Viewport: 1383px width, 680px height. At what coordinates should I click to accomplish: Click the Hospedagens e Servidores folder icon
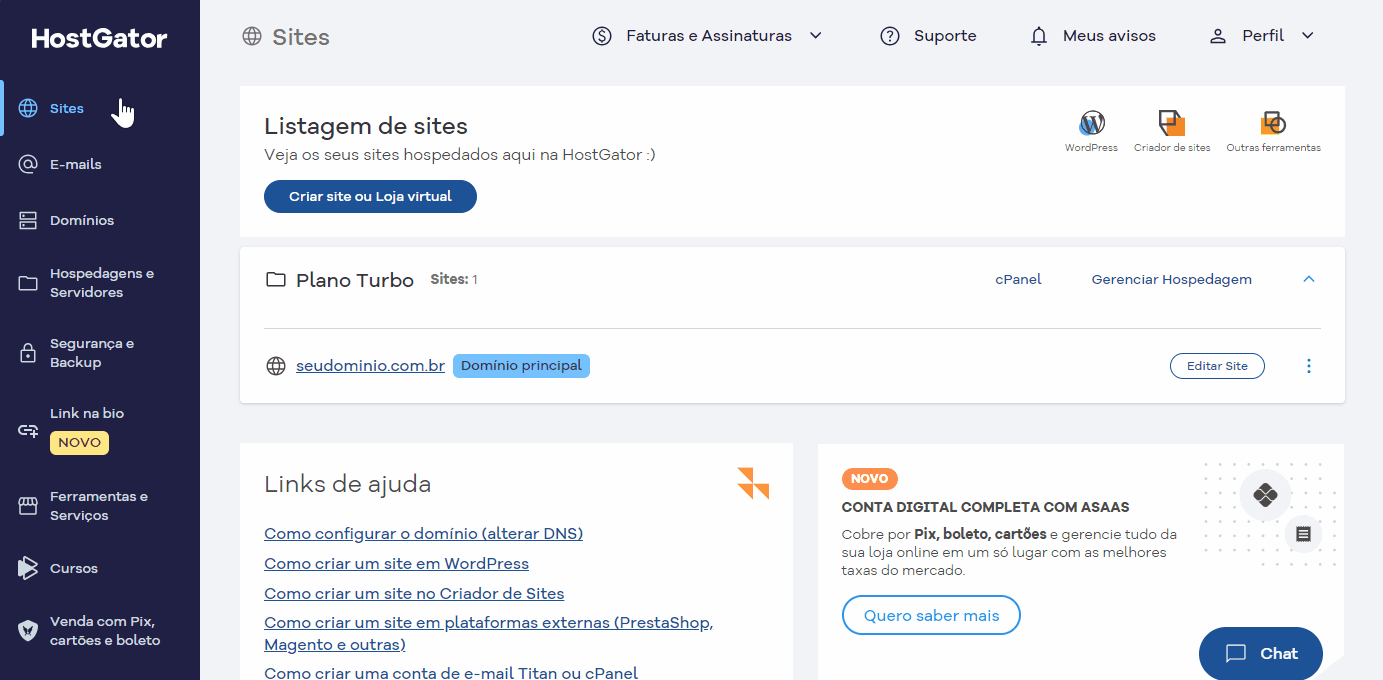click(28, 283)
